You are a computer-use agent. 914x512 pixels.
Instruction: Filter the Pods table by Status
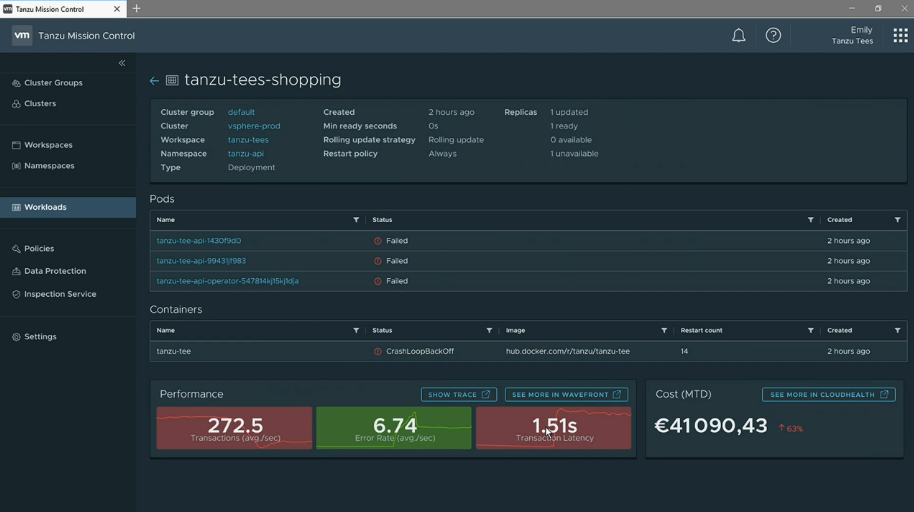pyautogui.click(x=810, y=220)
